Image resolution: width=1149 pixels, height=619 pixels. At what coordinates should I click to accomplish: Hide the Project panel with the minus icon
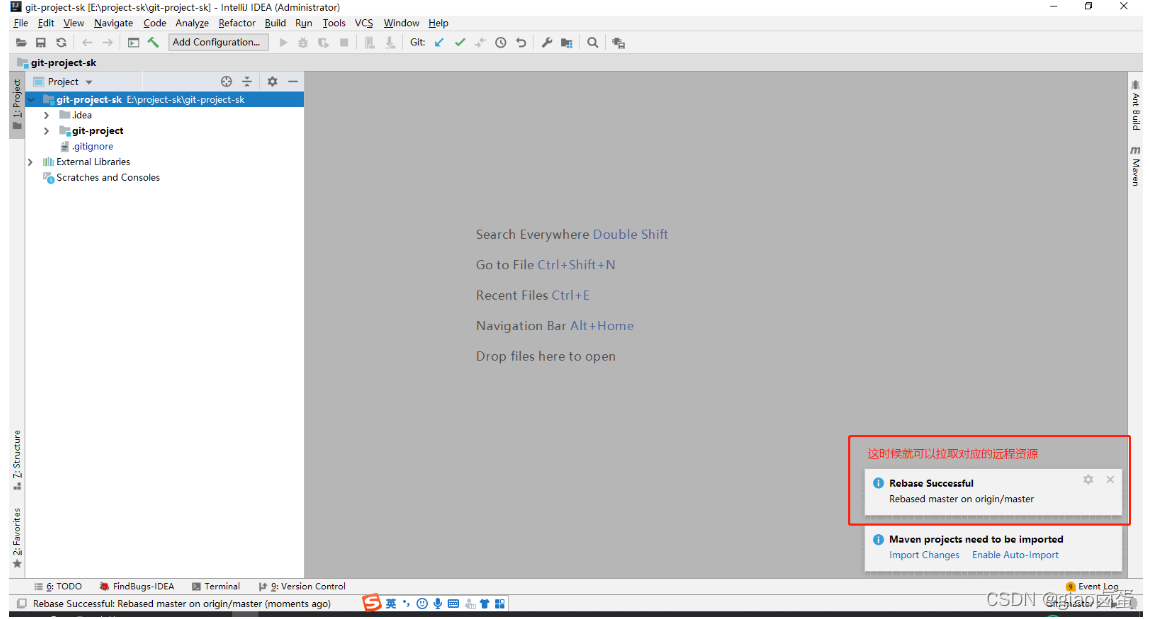[293, 81]
